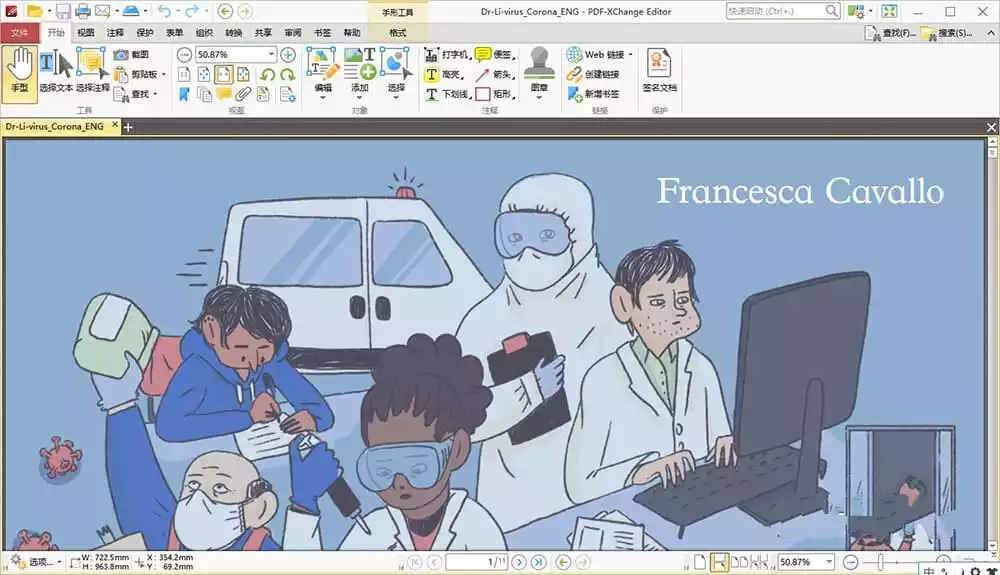Toggle the attachments paperclip pane icon
The image size is (1000, 575).
coord(243,94)
